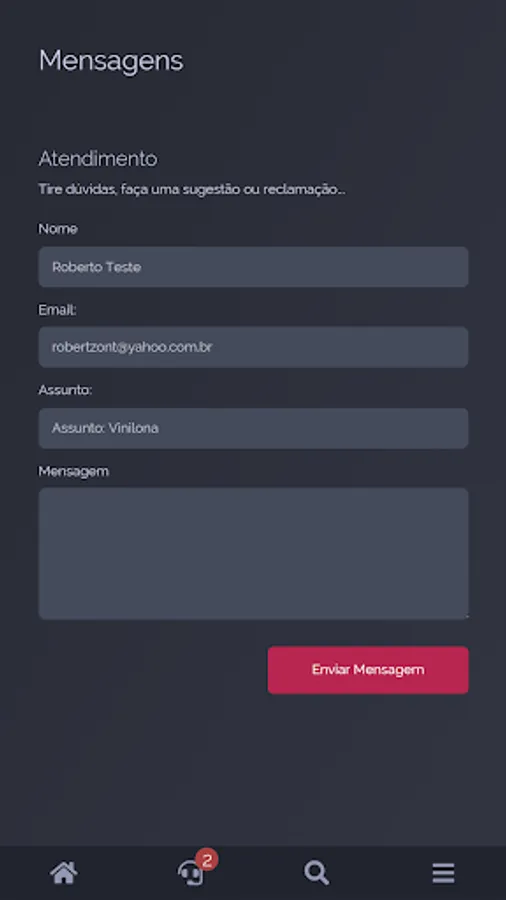Viewport: 506px width, 900px height.
Task: Click the Mensagem label above the text area
Action: (x=73, y=471)
